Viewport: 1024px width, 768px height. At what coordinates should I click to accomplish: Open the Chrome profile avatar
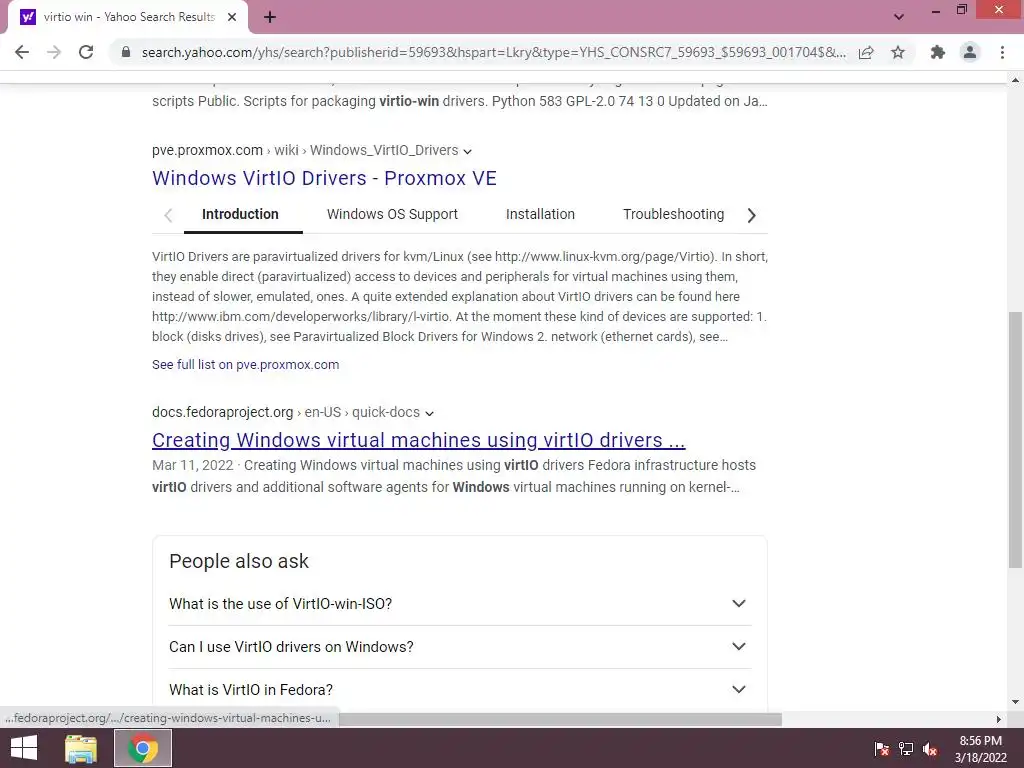970,52
